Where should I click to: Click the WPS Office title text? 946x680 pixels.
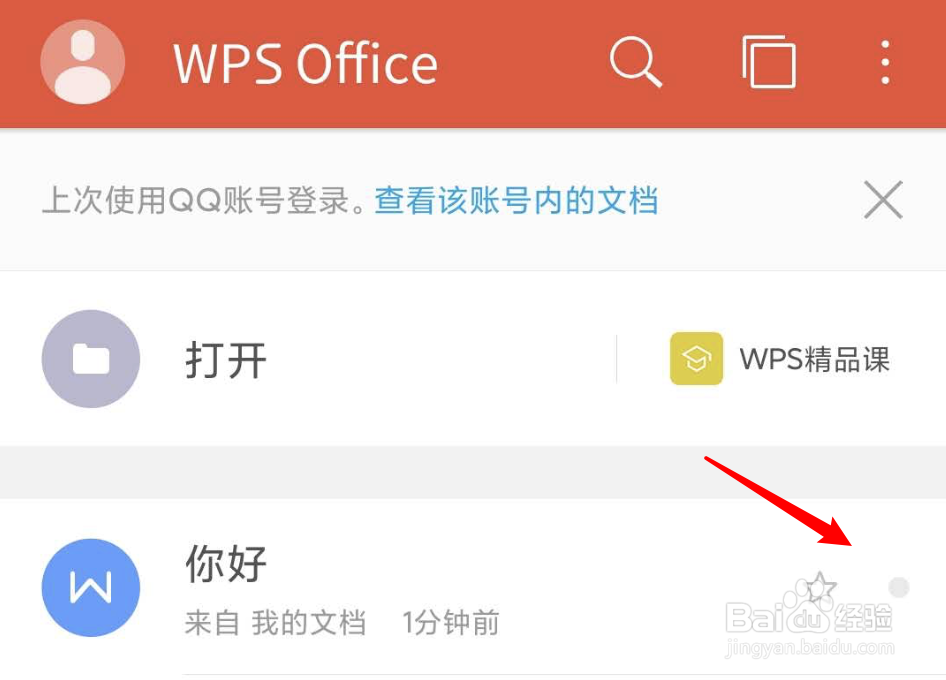pos(305,63)
